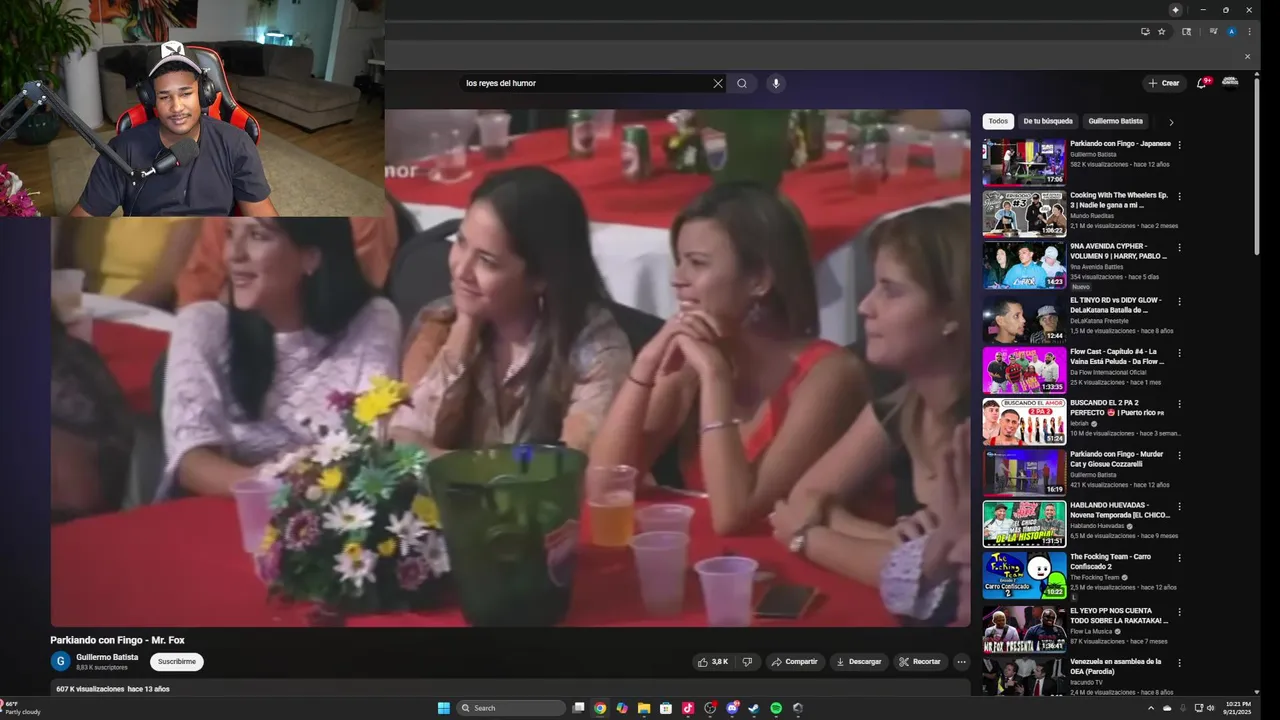Open the Flow Cast Capitulo #4 thumbnail
The height and width of the screenshot is (720, 1280).
point(1024,370)
